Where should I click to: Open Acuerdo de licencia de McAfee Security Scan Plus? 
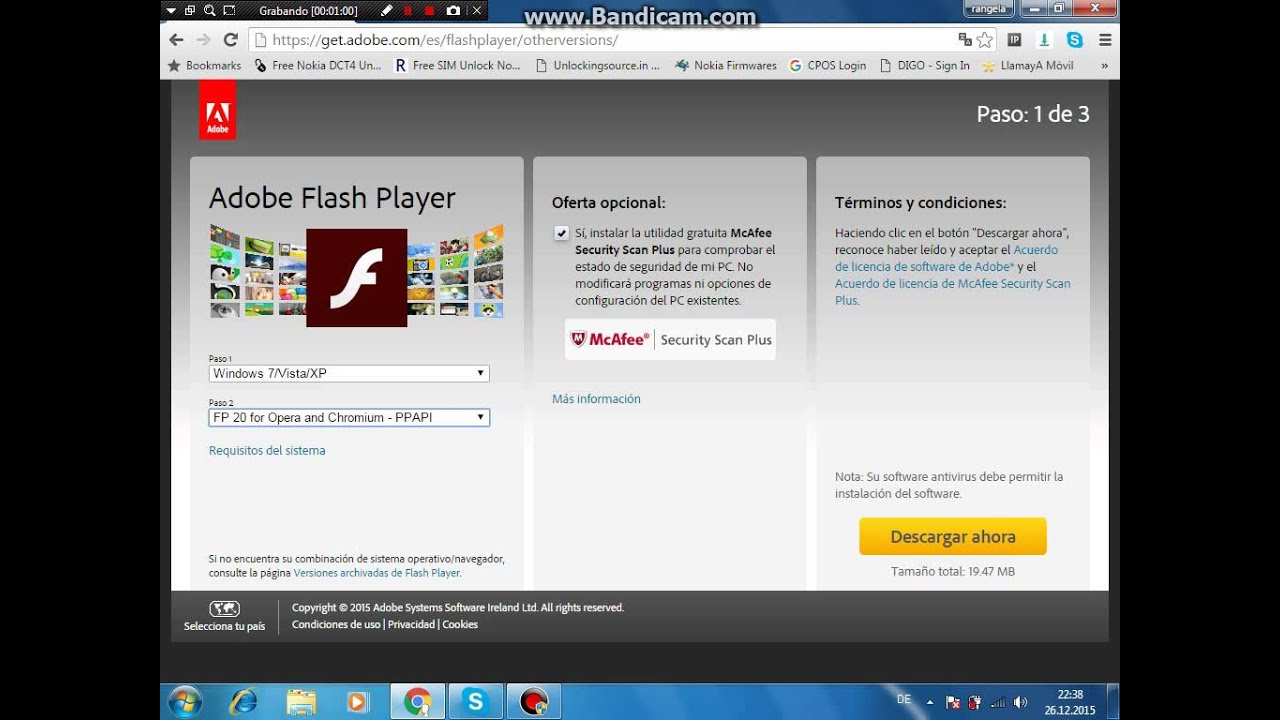952,292
